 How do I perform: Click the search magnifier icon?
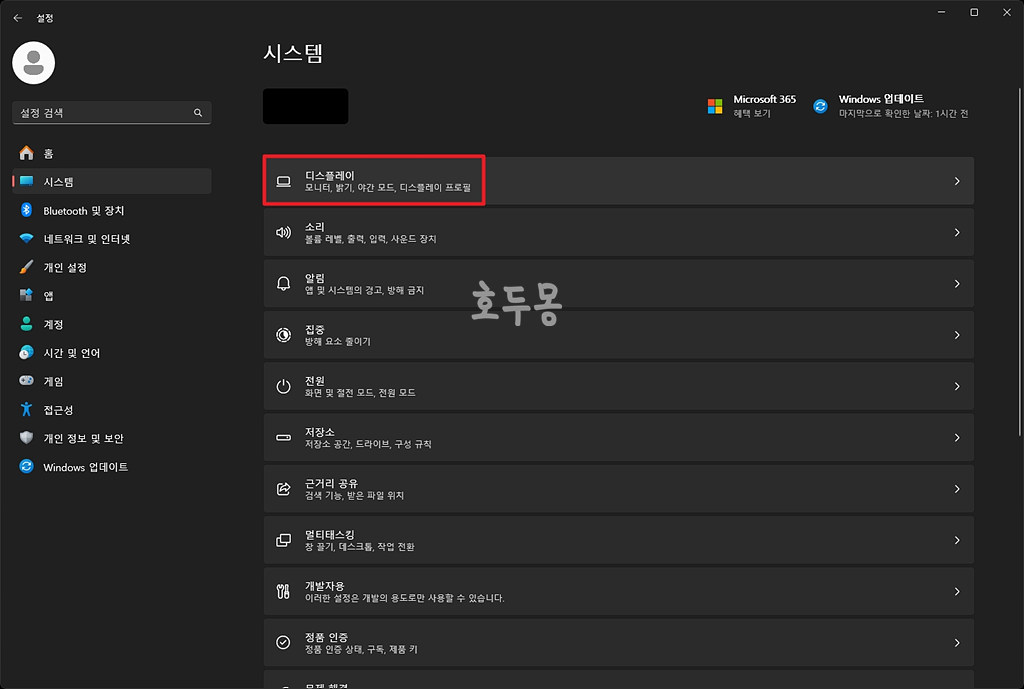pos(198,113)
